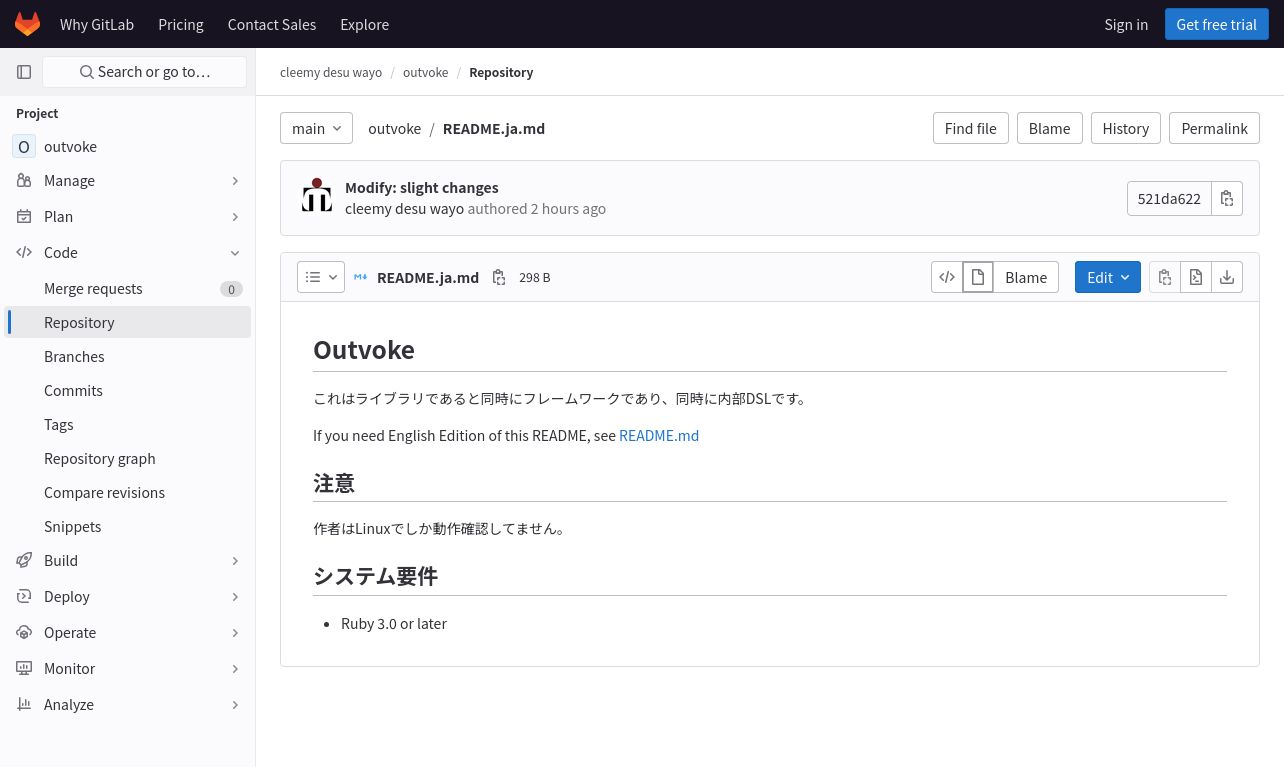Viewport: 1284px width, 767px height.
Task: Open Merge requests in sidebar
Action: tap(127, 288)
